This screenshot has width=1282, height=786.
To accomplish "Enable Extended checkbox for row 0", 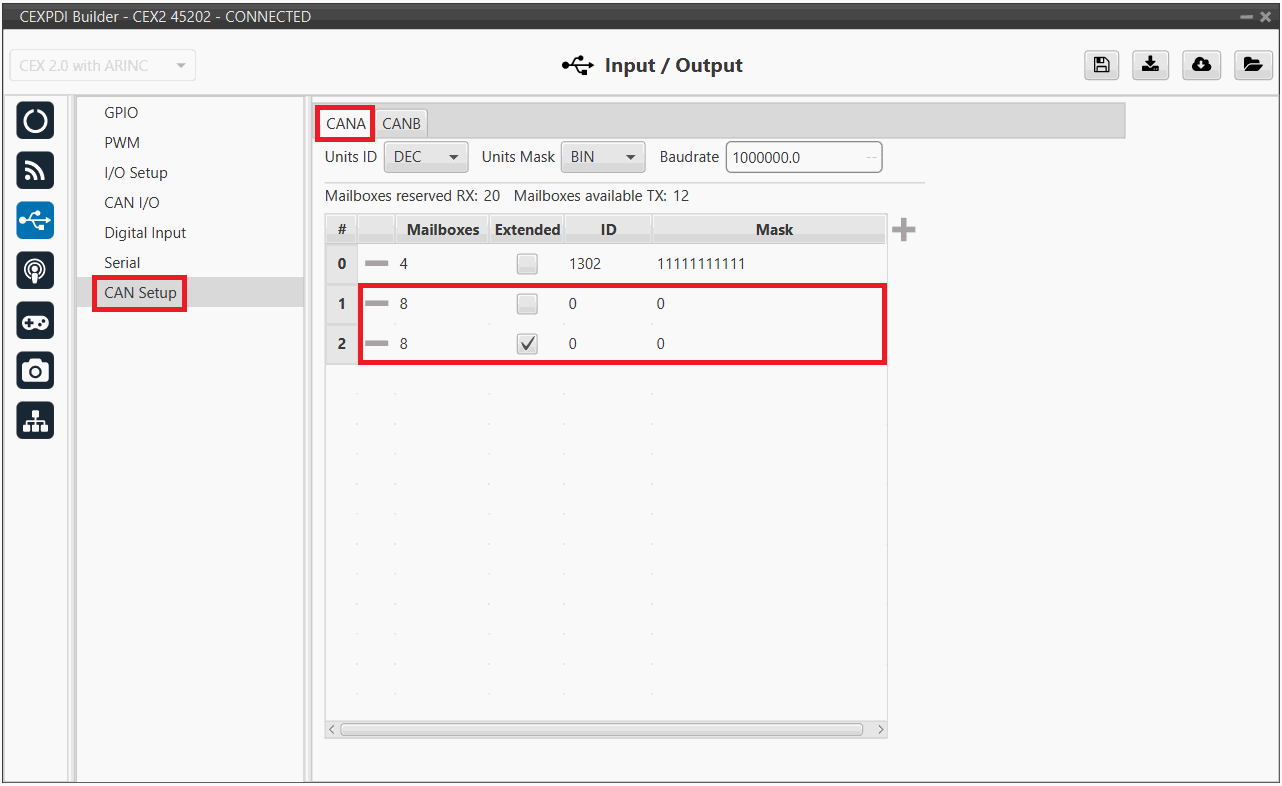I will point(527,264).
